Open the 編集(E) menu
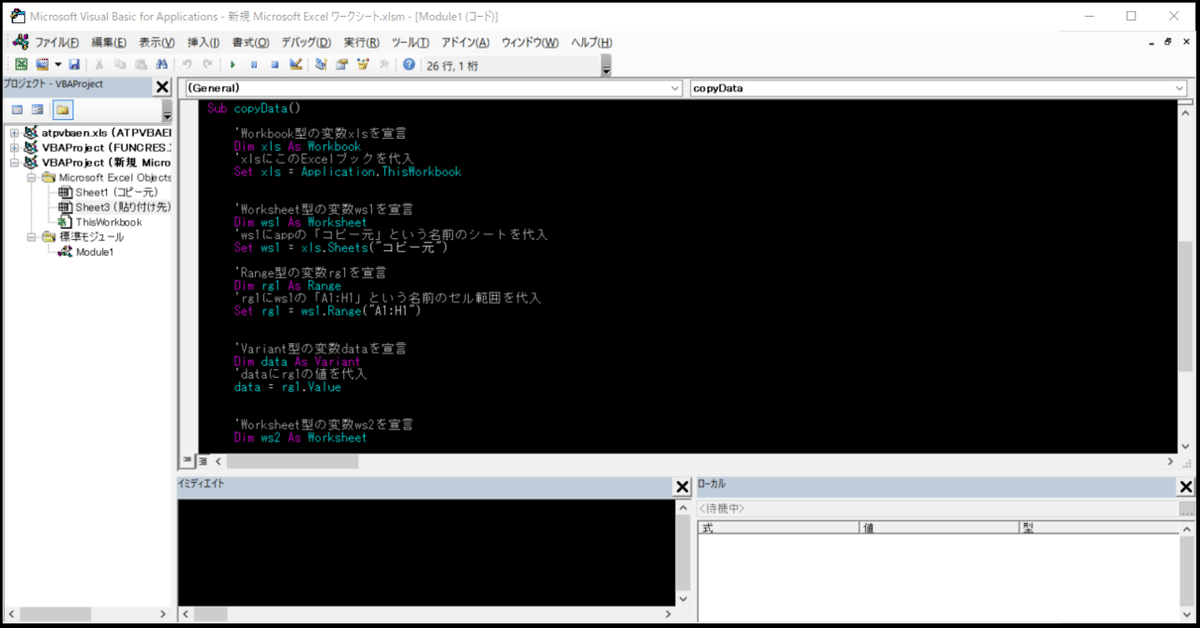The height and width of the screenshot is (628, 1200). point(108,42)
